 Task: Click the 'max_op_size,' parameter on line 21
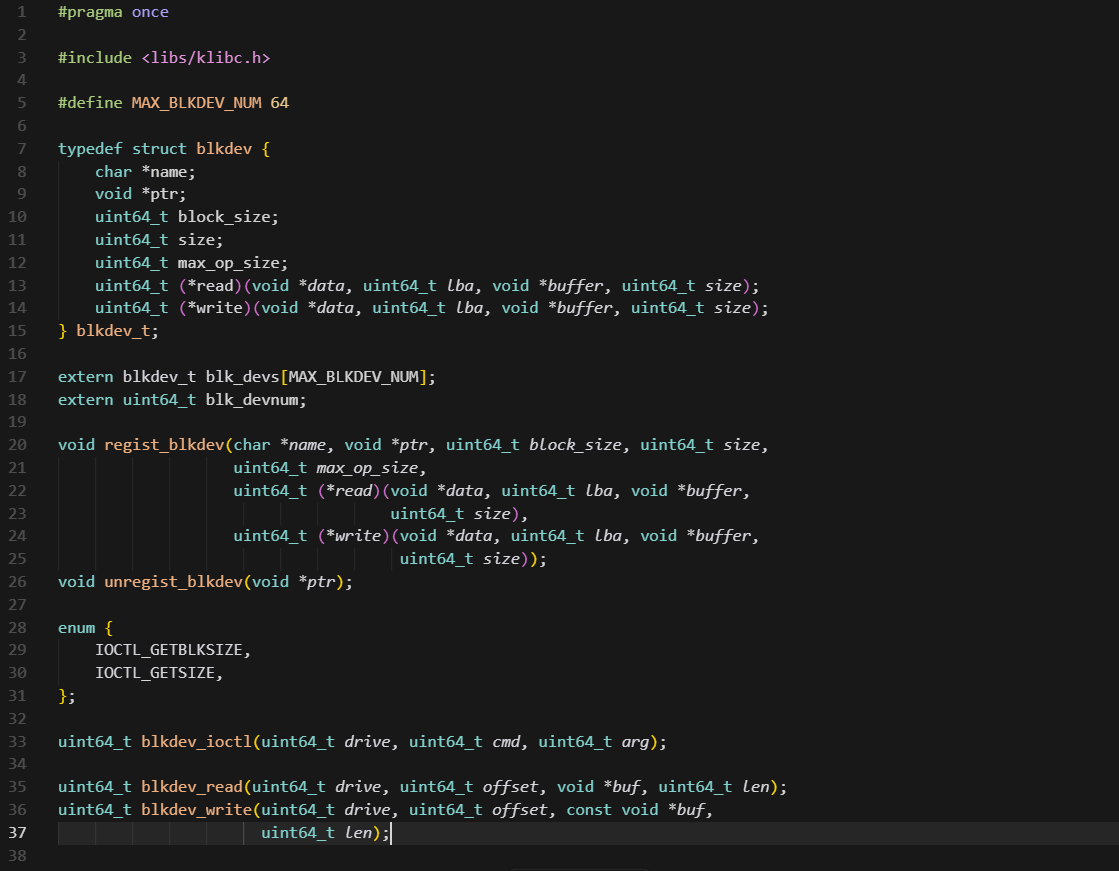pyautogui.click(x=371, y=468)
